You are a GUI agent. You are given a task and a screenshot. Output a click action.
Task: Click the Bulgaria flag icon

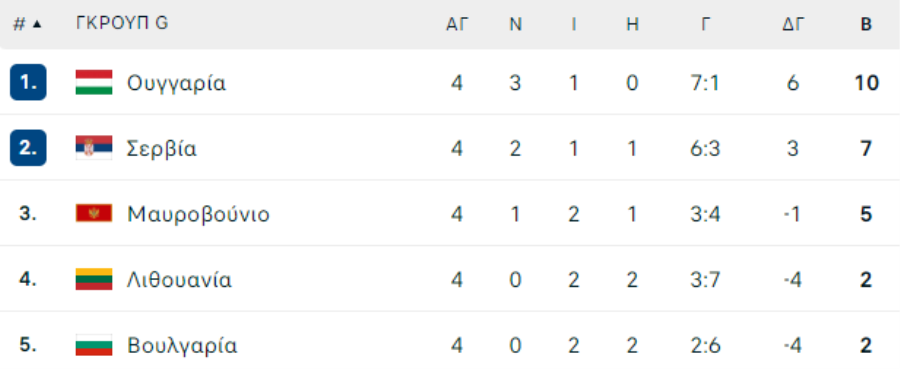coord(94,345)
